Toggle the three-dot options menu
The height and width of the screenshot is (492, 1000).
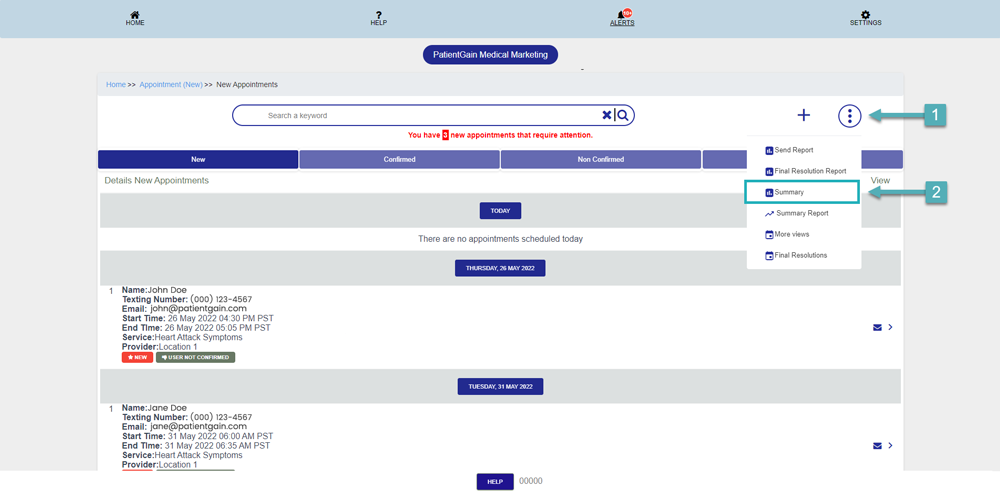849,116
